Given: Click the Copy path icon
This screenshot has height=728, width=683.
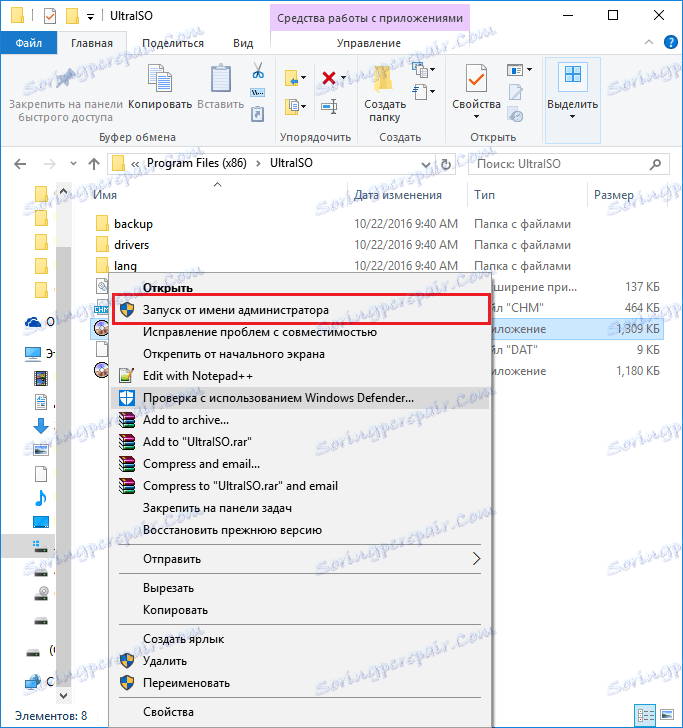Looking at the screenshot, I should click(258, 92).
